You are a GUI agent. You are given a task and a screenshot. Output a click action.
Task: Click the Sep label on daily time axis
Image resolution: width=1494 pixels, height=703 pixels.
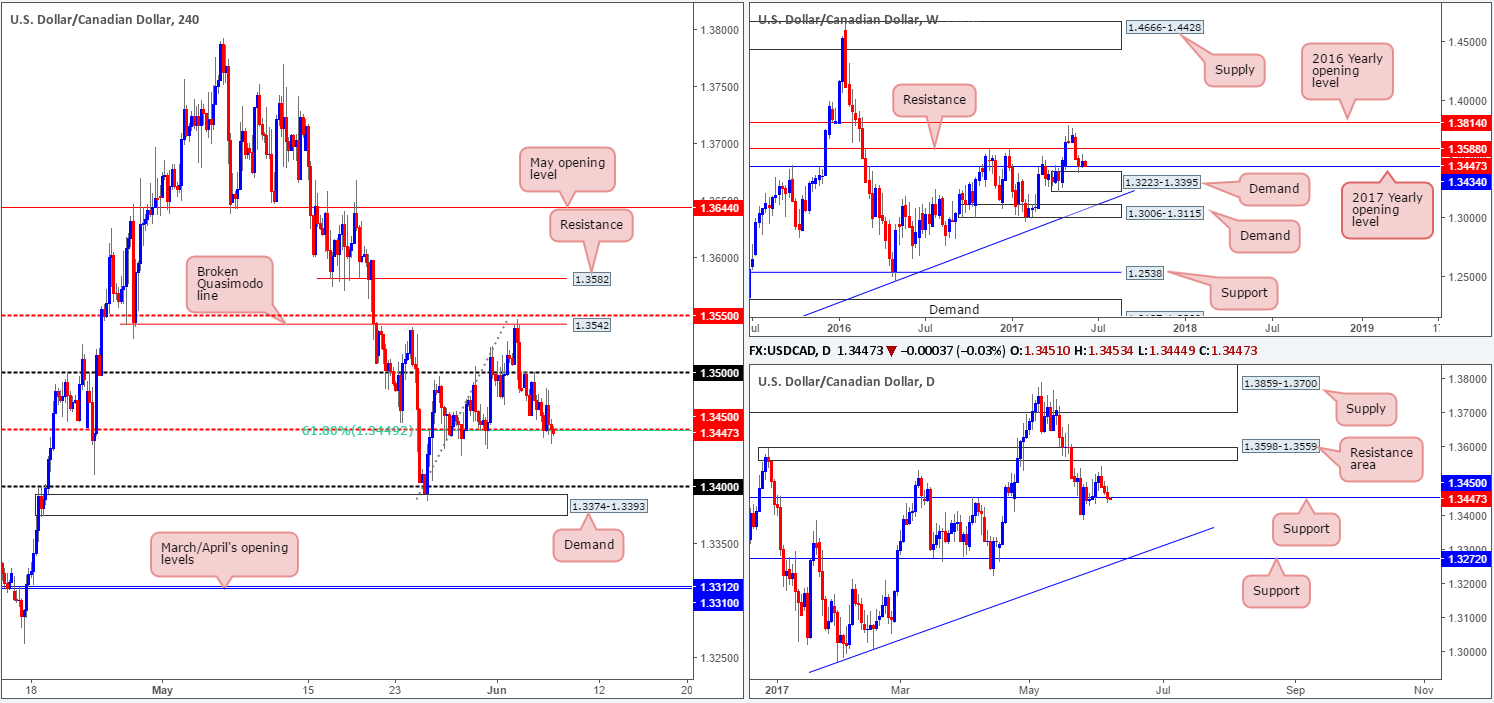(x=1295, y=690)
